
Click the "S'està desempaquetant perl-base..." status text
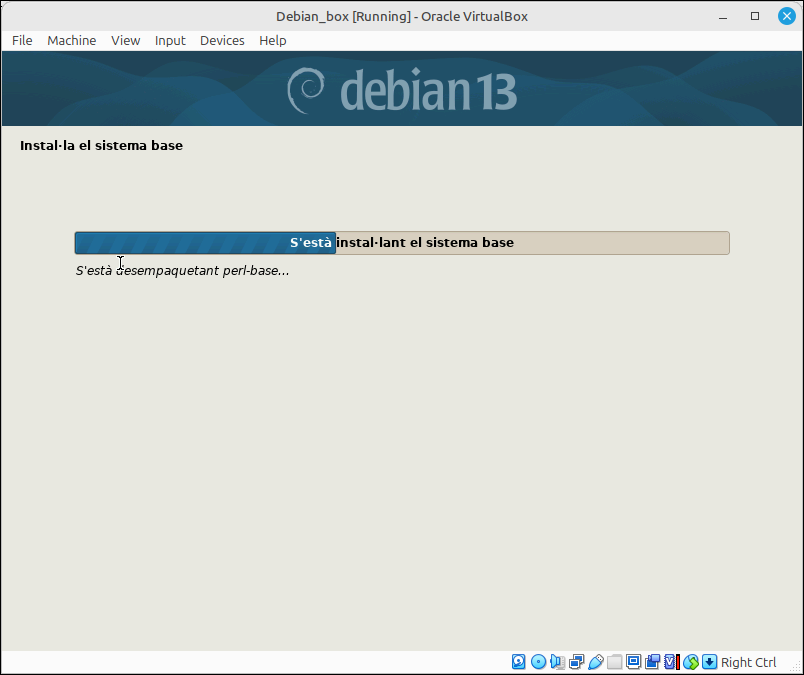[183, 271]
